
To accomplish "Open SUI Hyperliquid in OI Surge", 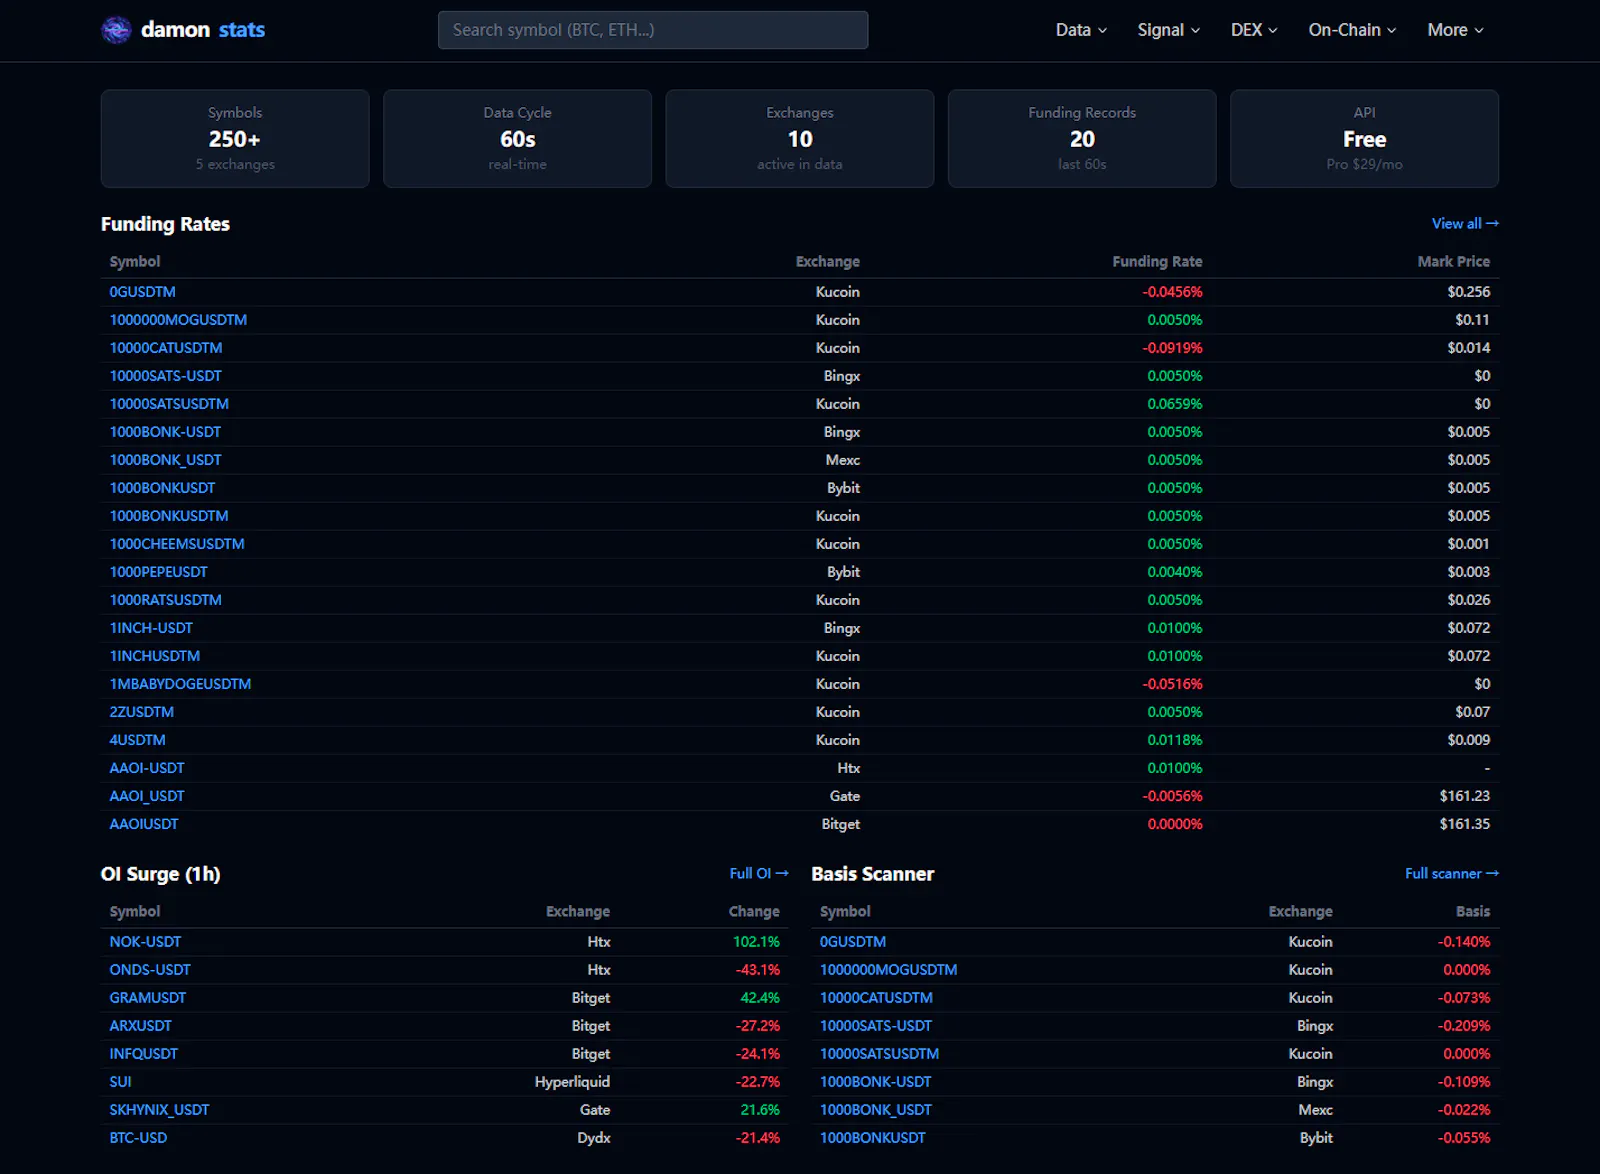I will point(120,1082).
